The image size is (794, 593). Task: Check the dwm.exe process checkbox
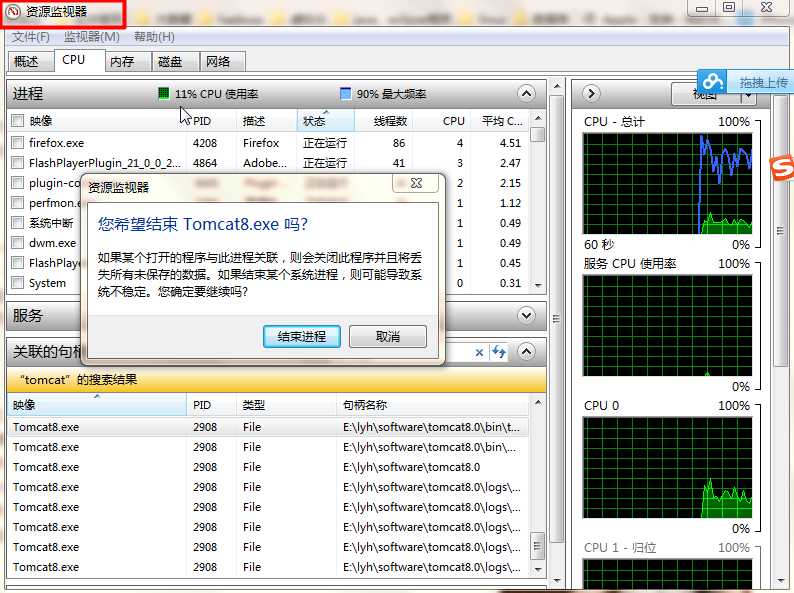point(18,243)
